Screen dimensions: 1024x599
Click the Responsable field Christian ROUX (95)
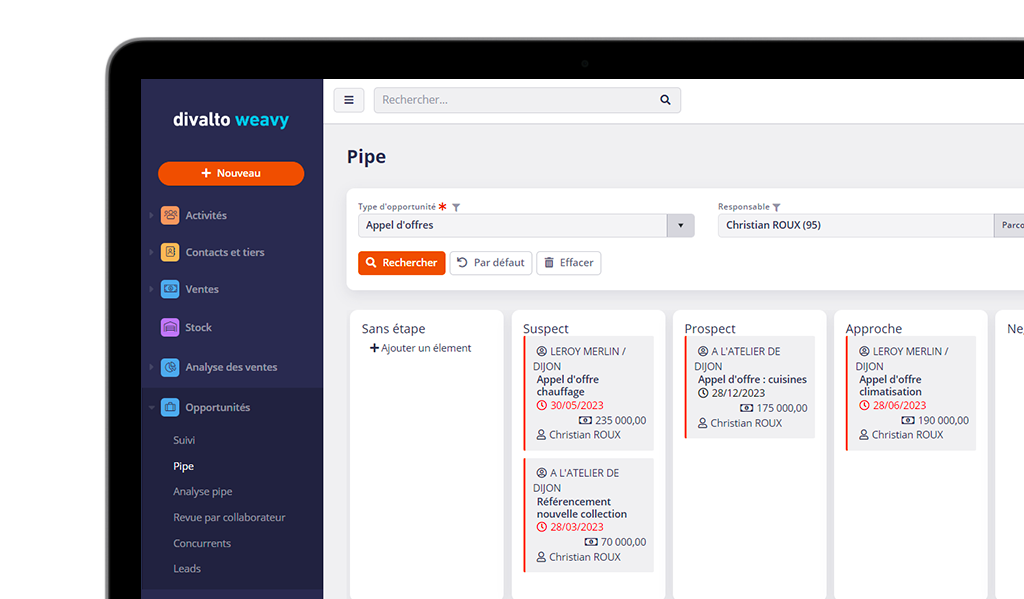(x=856, y=225)
